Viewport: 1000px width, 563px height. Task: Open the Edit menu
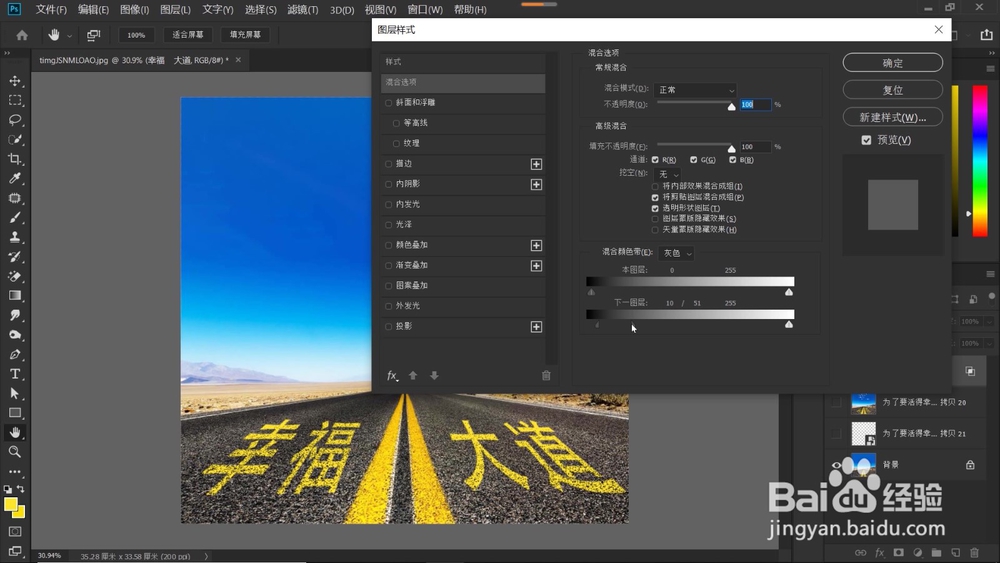click(x=93, y=10)
